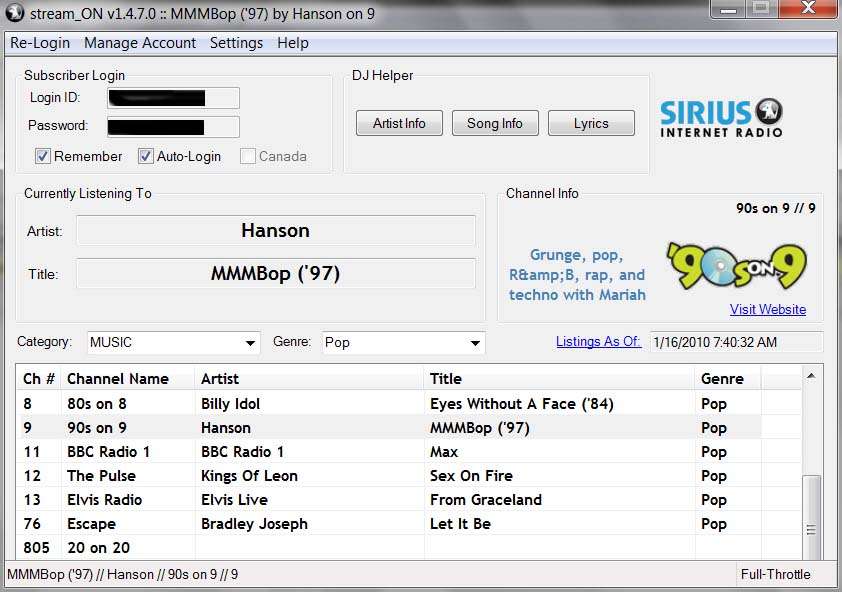Click the scrollbar up arrow in channel list

coord(811,376)
